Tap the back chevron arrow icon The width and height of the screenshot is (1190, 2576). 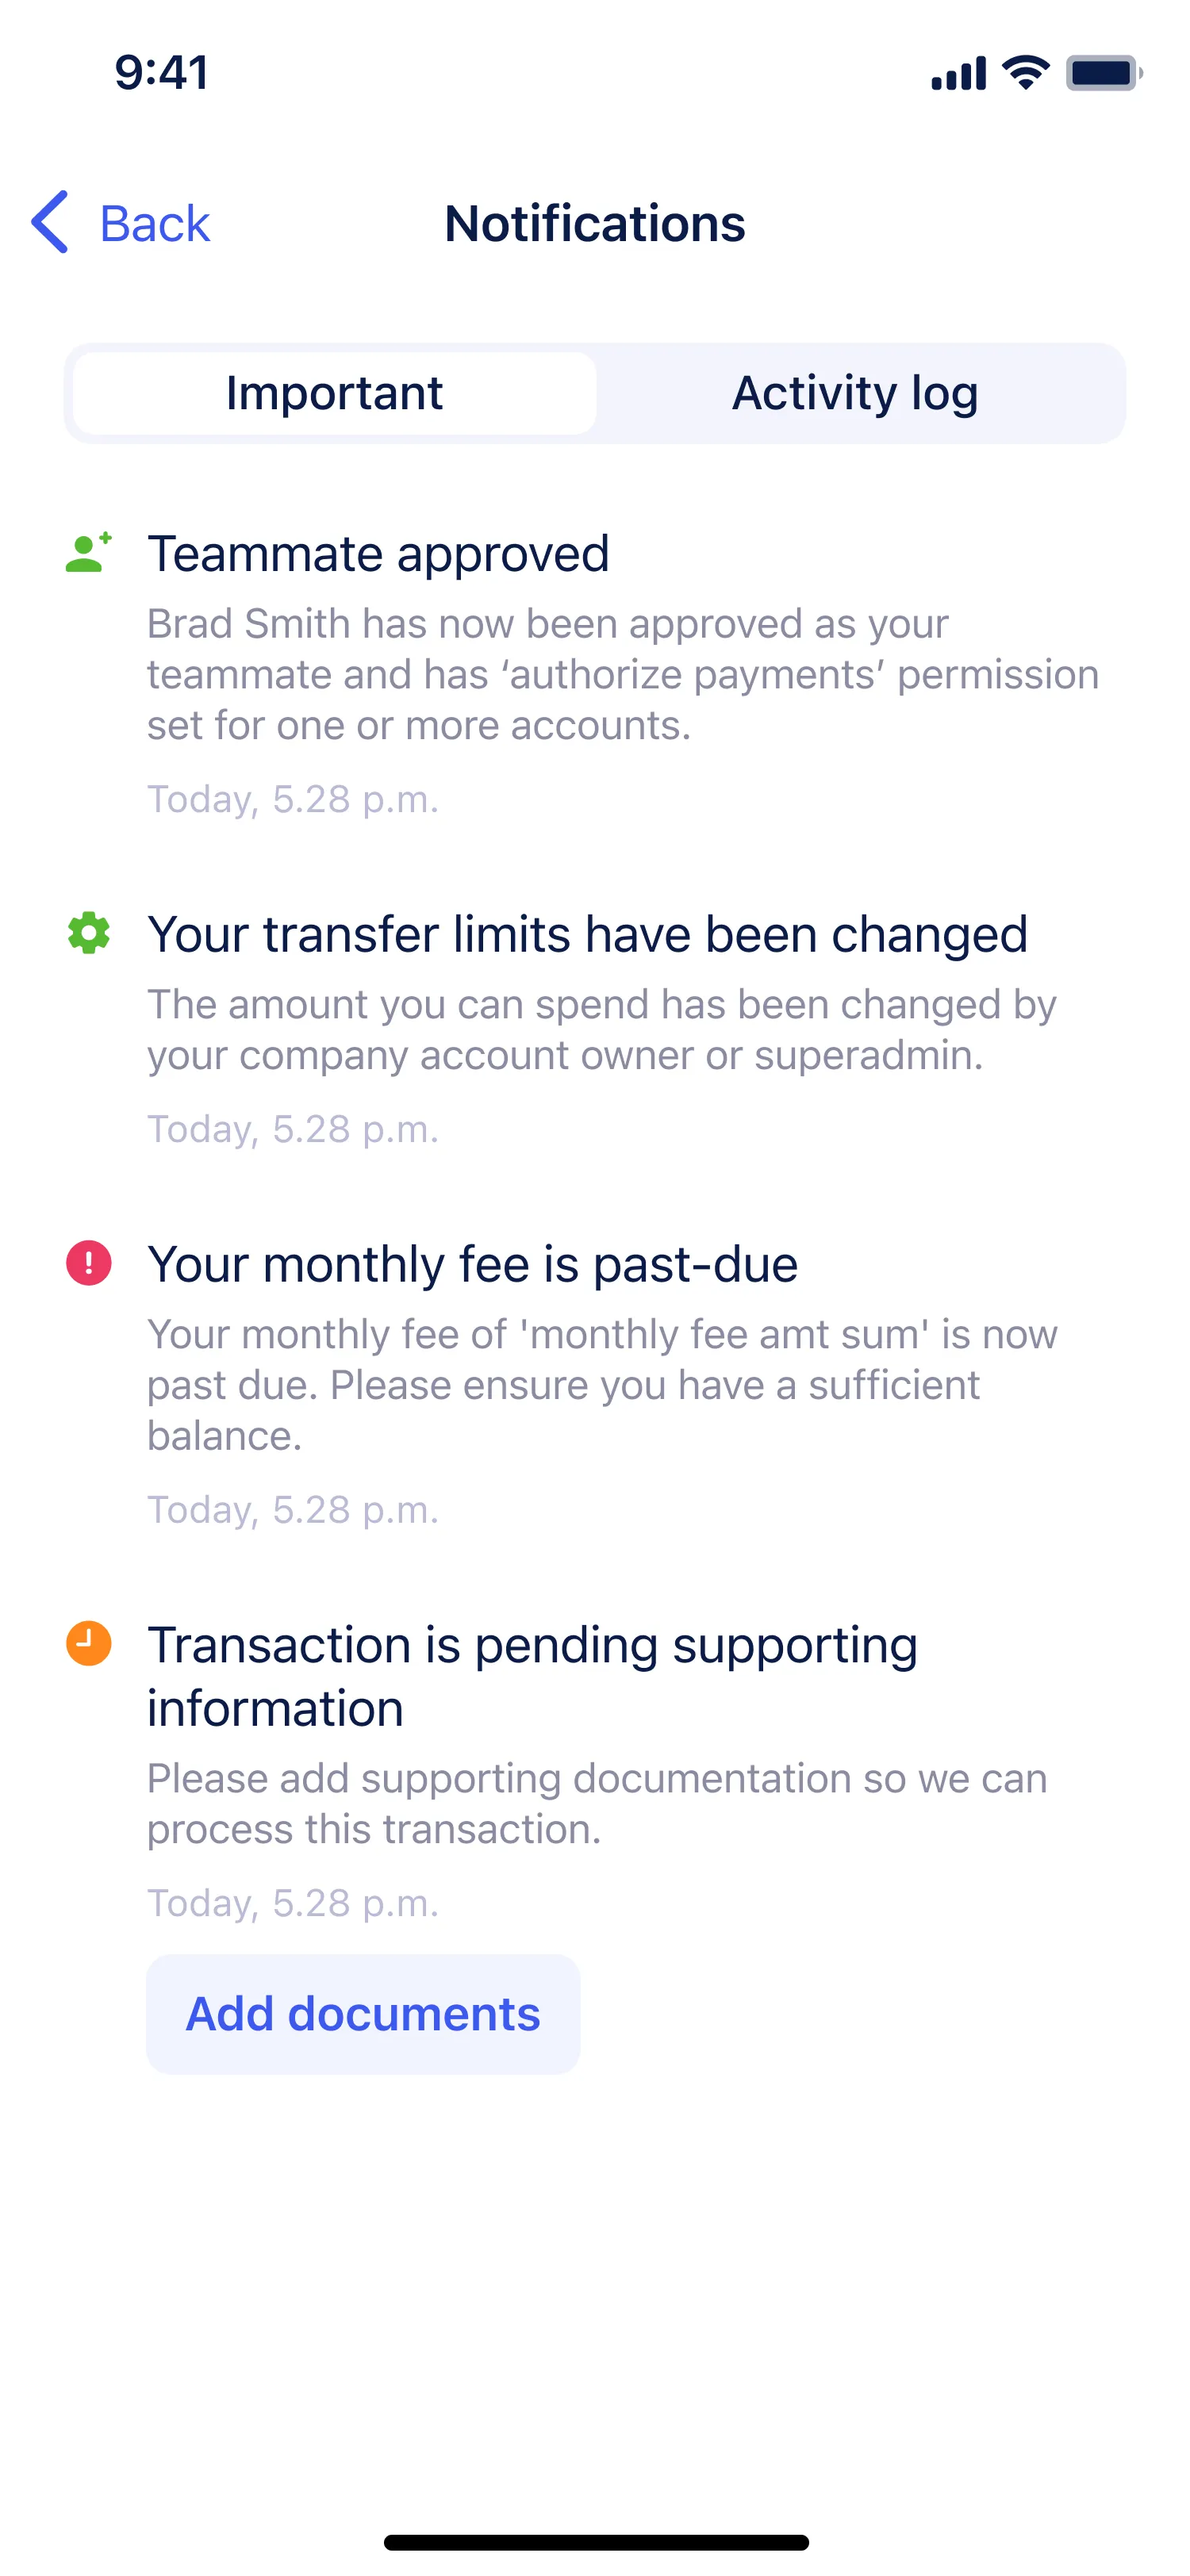[50, 222]
